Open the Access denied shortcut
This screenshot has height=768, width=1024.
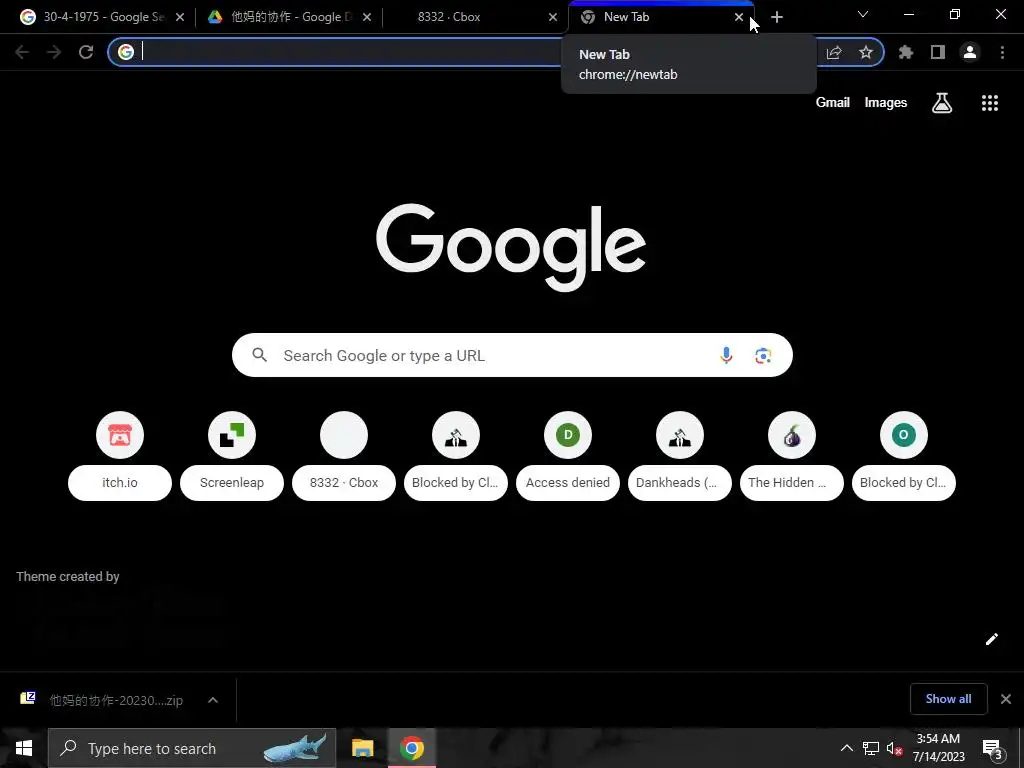tap(568, 456)
